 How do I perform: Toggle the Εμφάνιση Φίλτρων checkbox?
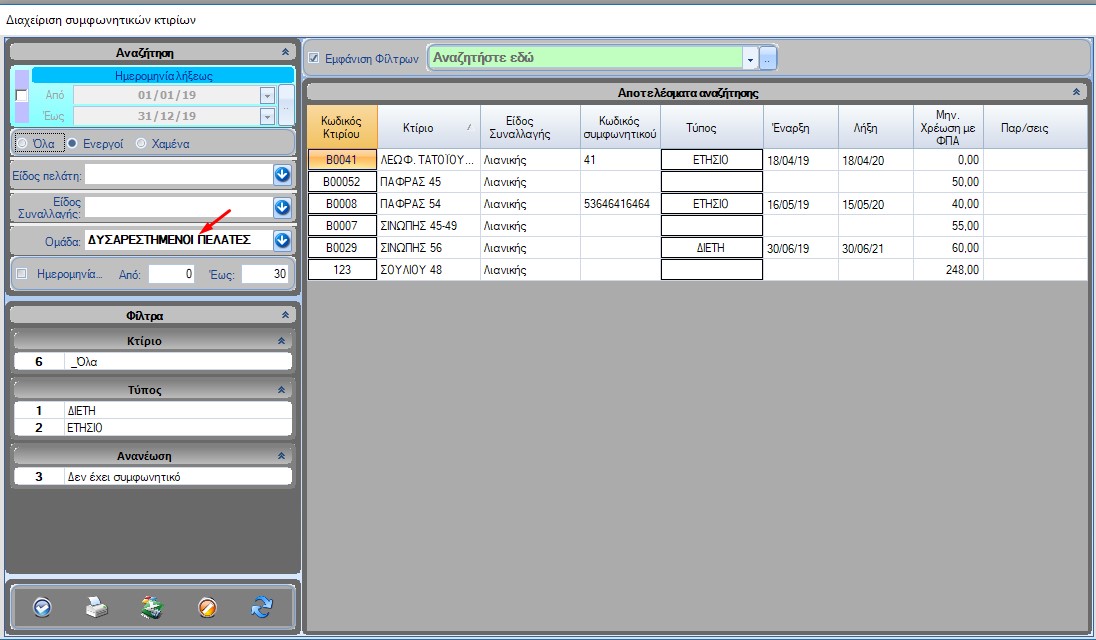[x=314, y=58]
